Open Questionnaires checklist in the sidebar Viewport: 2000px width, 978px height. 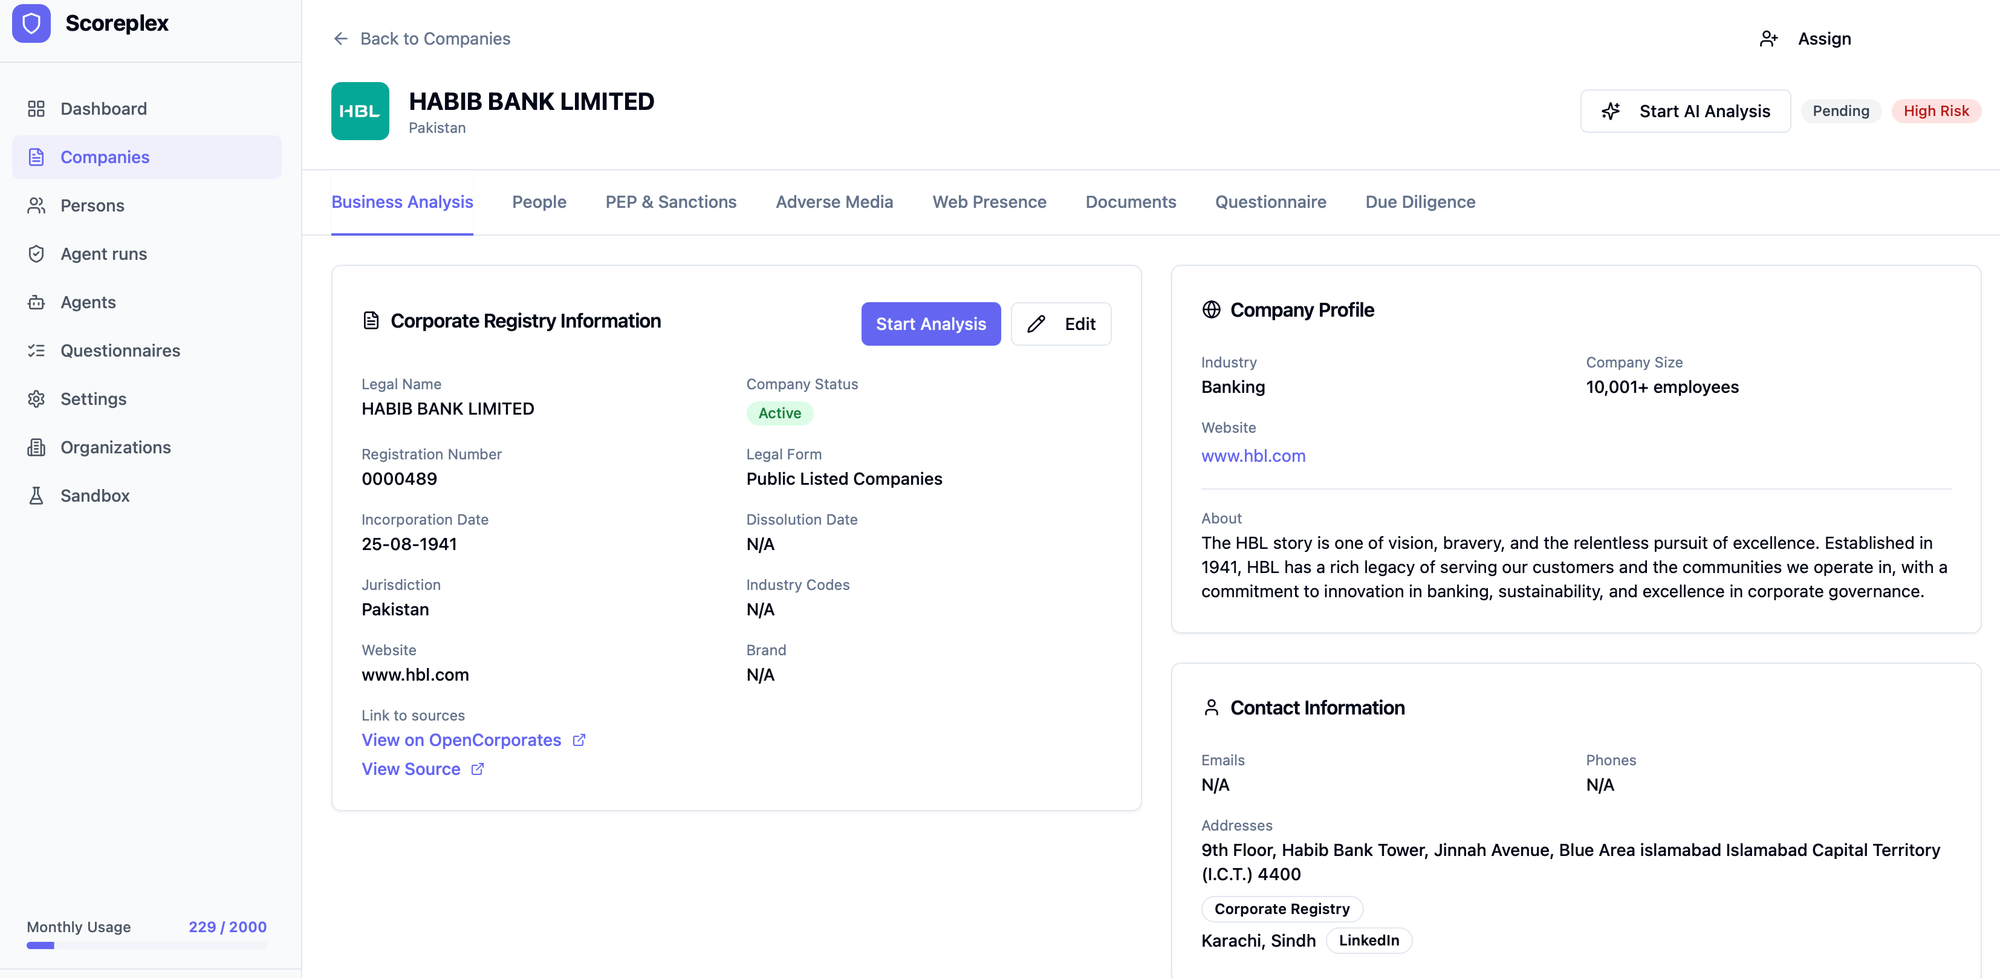(120, 351)
